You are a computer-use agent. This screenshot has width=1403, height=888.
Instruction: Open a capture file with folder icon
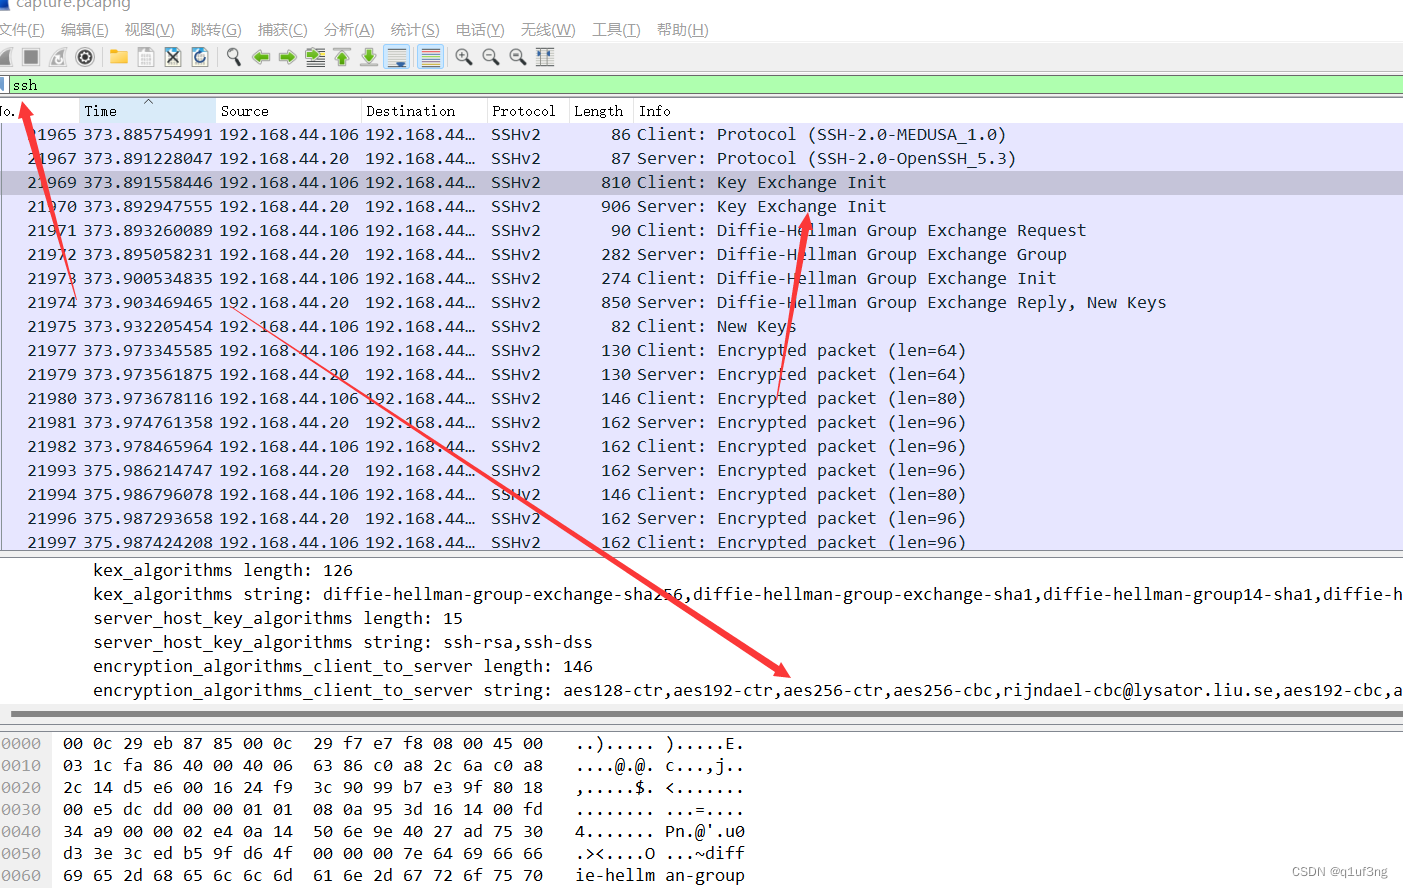(x=119, y=57)
